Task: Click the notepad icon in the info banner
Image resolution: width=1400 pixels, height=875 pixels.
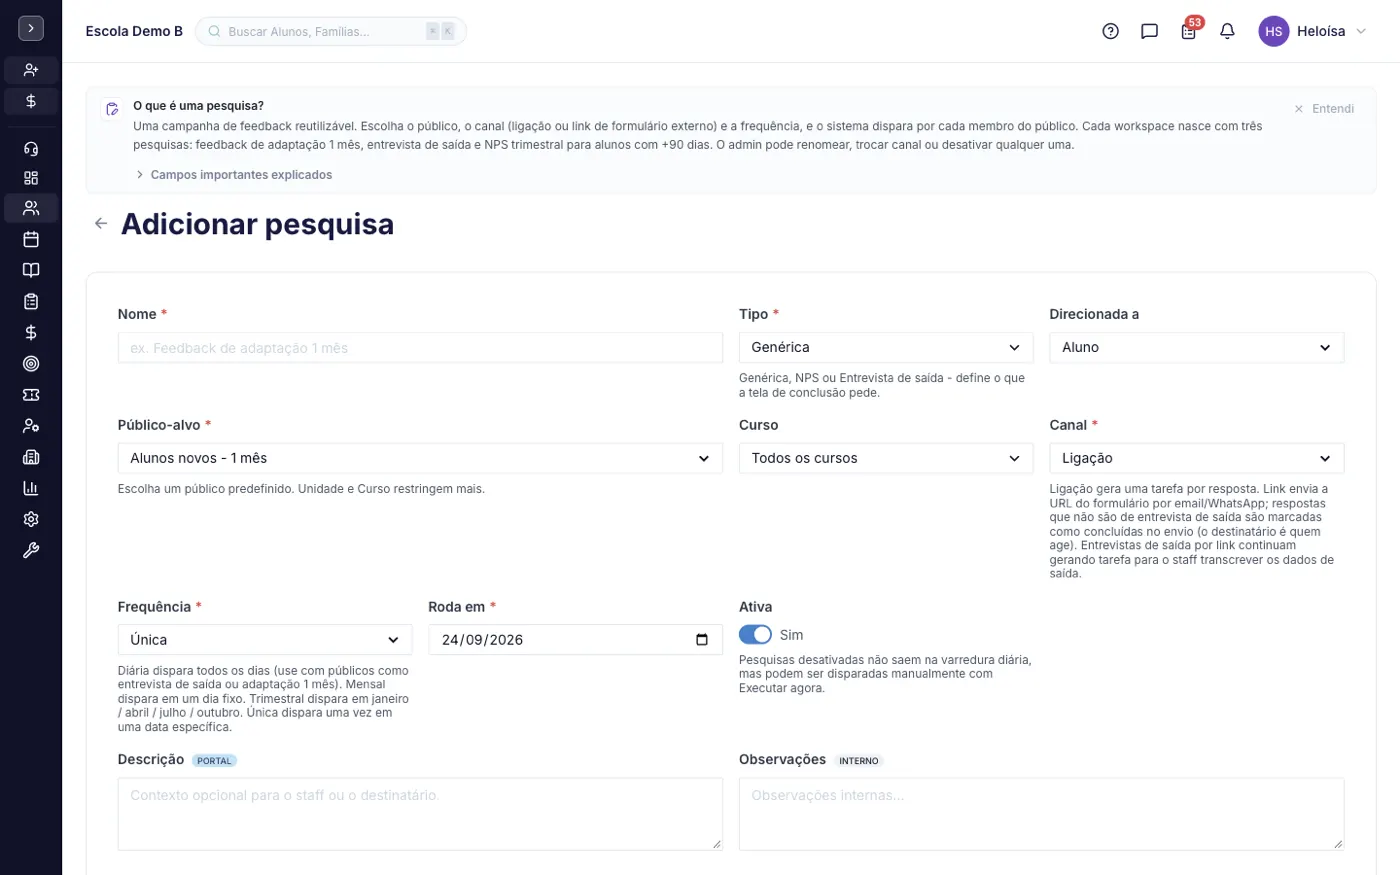Action: pyautogui.click(x=112, y=108)
